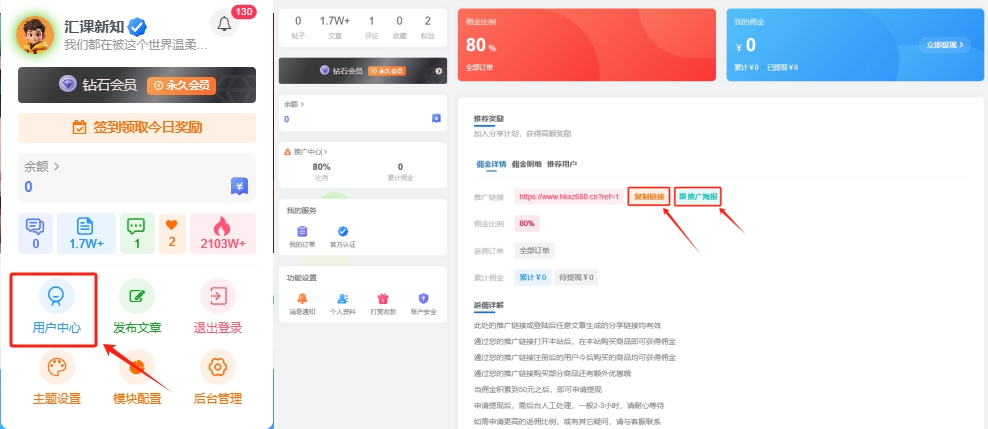Open 个人资料 personal profile
The height and width of the screenshot is (429, 988).
pyautogui.click(x=343, y=304)
